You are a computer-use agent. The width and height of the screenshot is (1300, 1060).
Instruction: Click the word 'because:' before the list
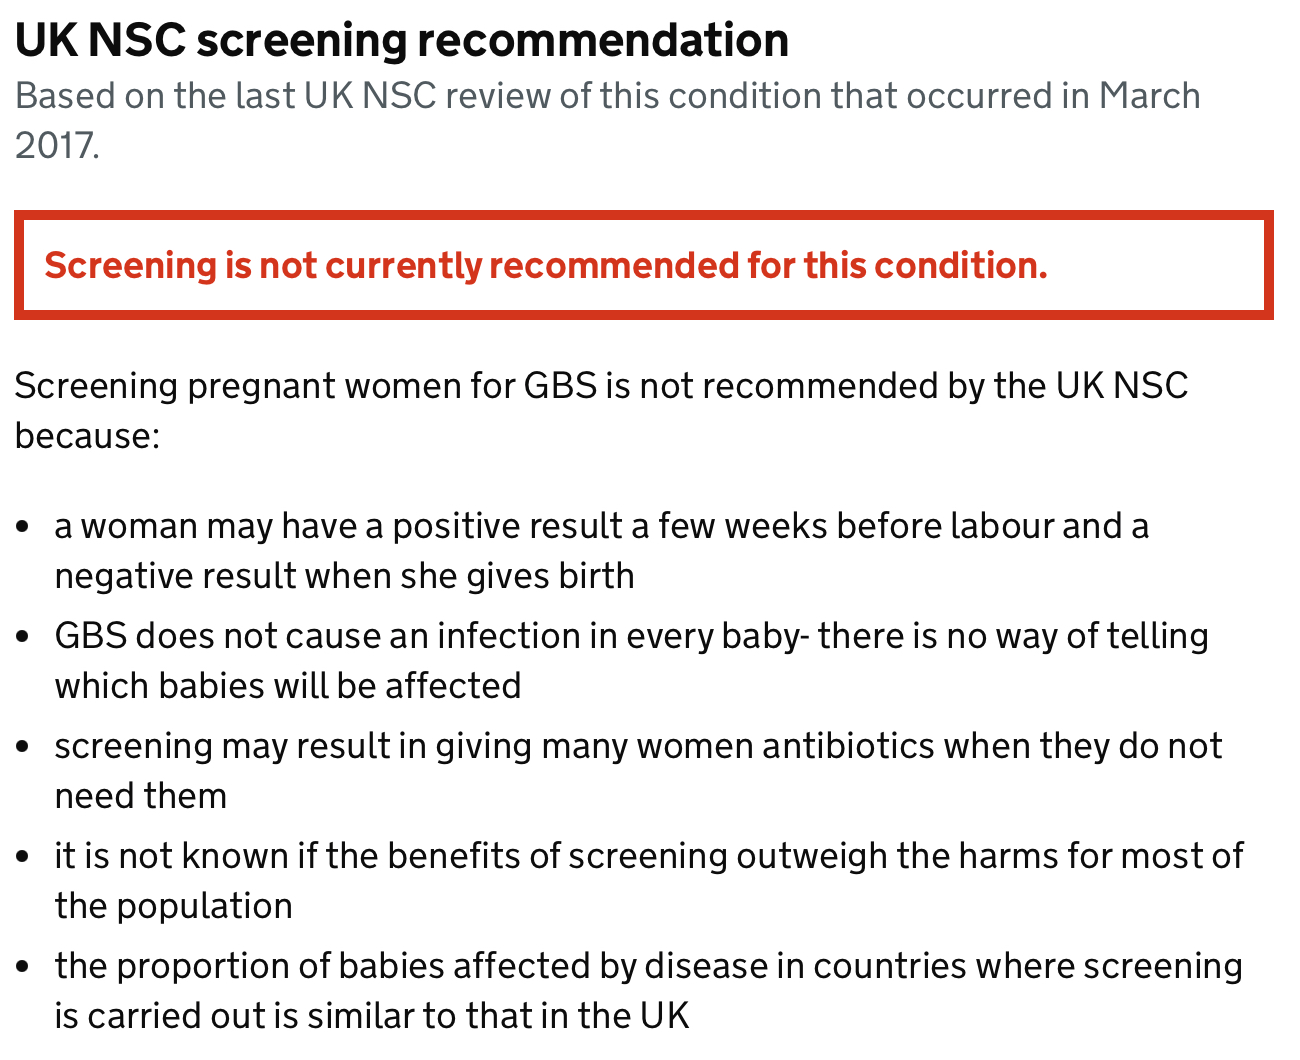pos(87,436)
